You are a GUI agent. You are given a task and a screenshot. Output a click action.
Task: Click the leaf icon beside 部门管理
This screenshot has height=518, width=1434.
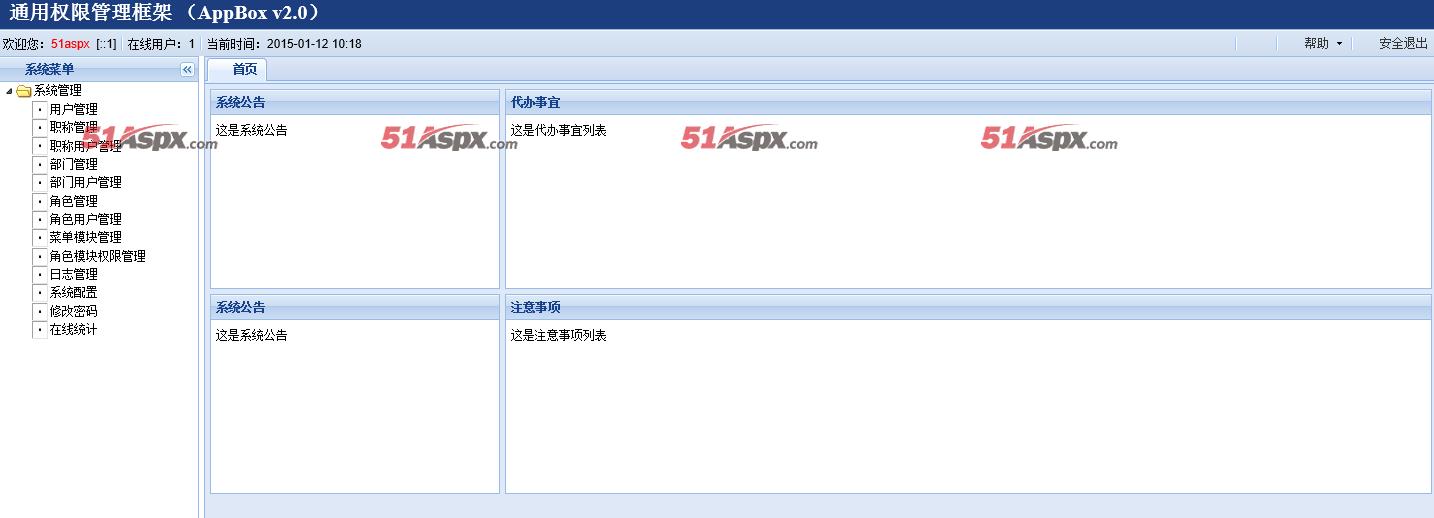pyautogui.click(x=40, y=164)
